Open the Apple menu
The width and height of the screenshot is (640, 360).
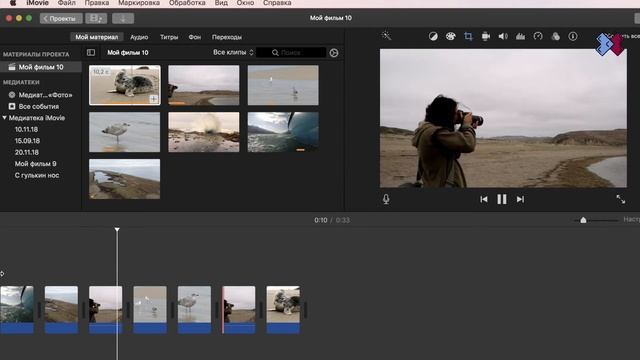coord(13,3)
